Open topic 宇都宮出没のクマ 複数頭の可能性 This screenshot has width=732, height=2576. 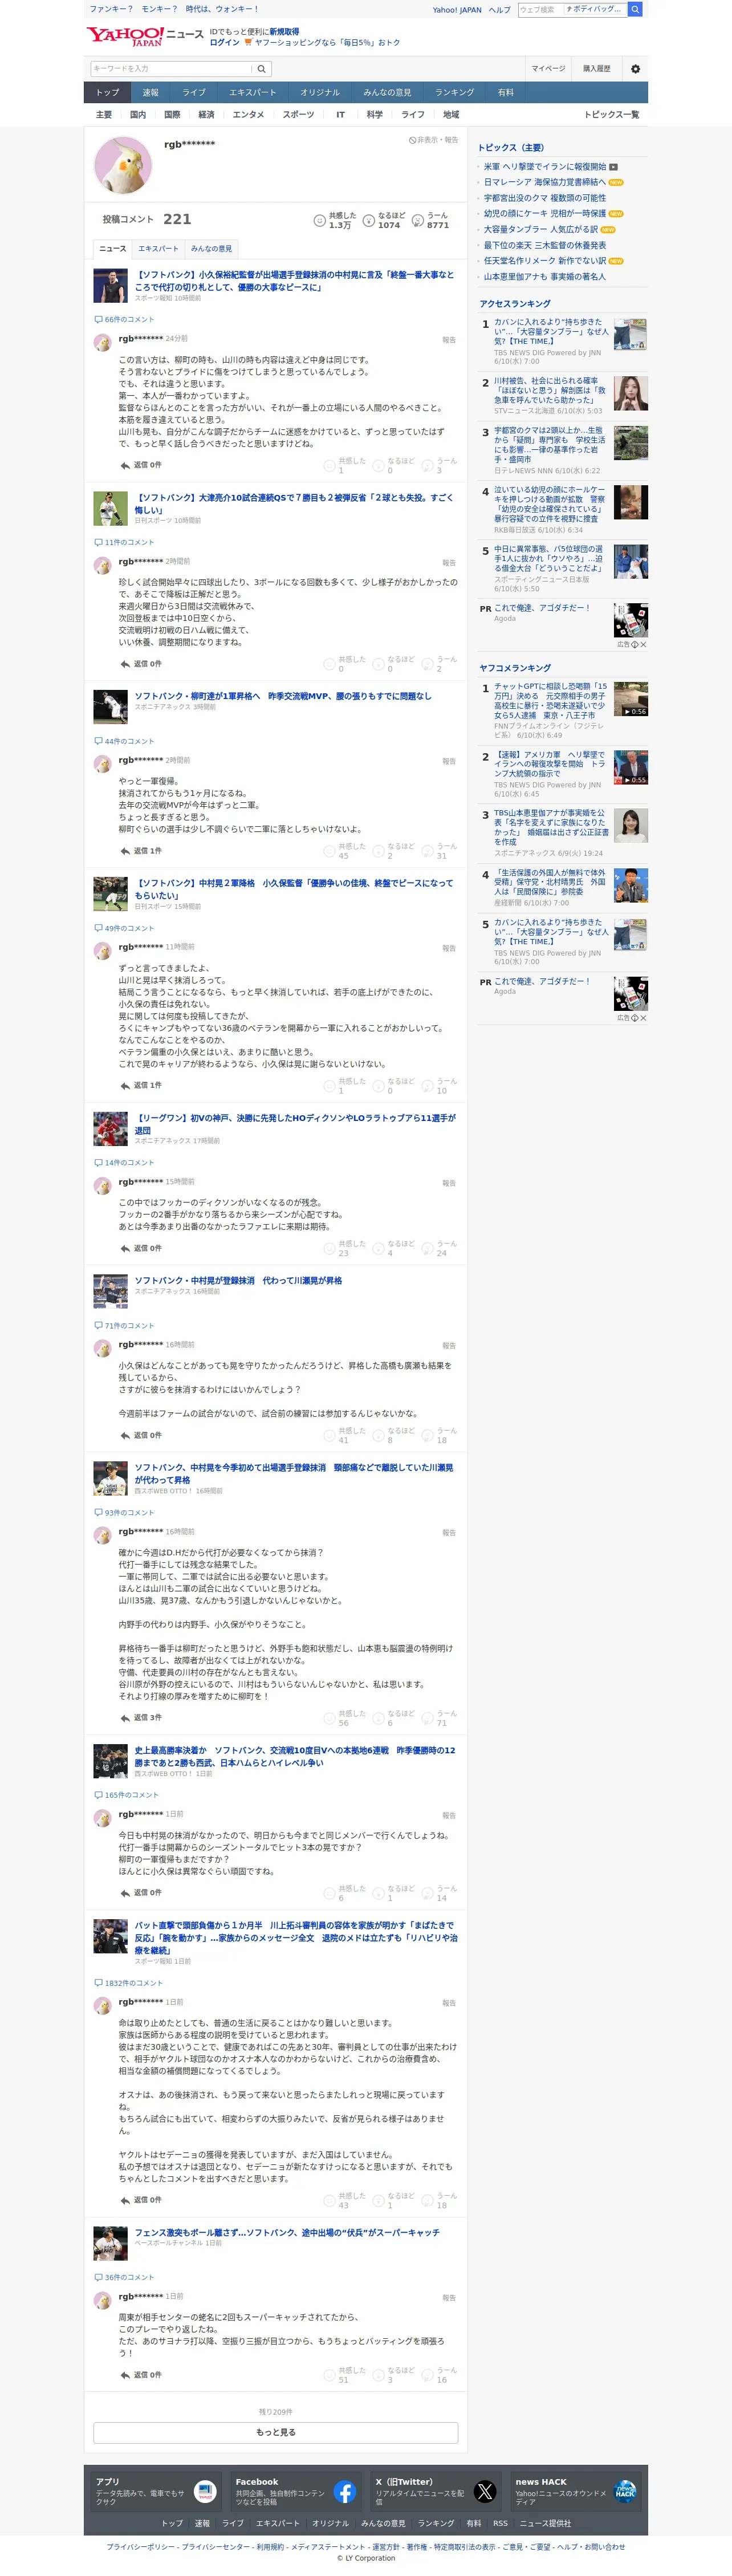point(545,198)
